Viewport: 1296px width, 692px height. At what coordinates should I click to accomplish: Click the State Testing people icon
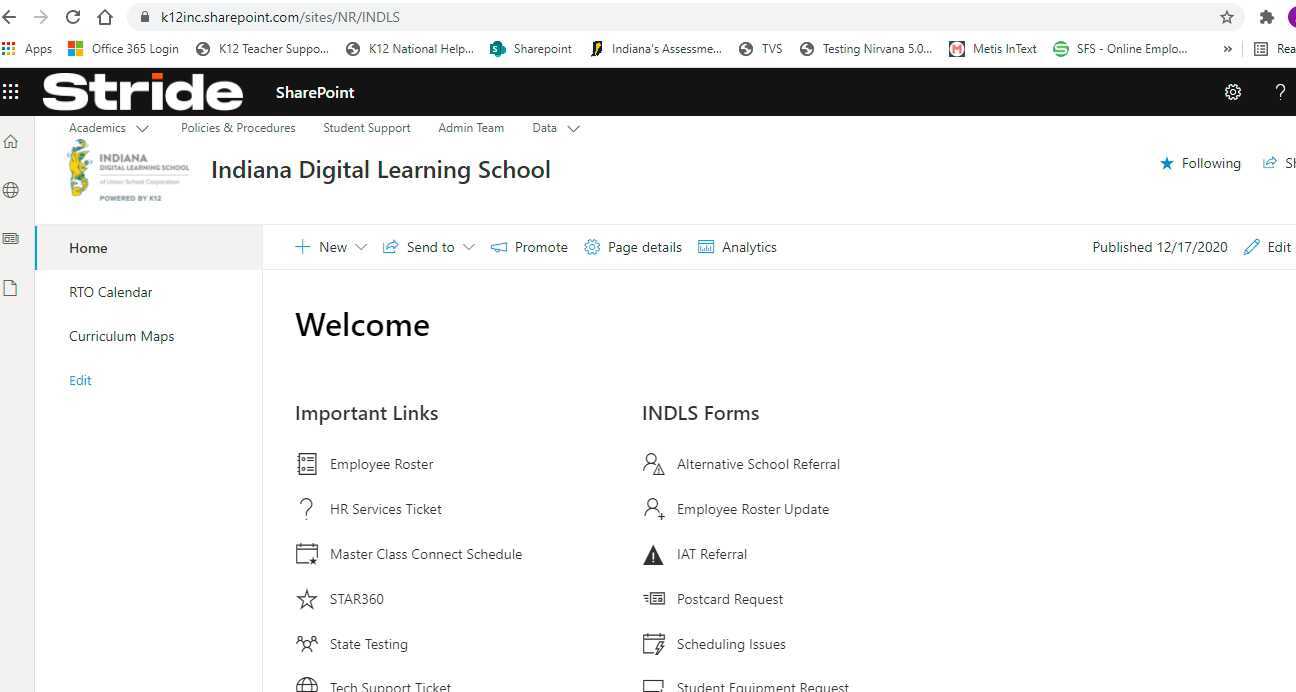point(307,644)
